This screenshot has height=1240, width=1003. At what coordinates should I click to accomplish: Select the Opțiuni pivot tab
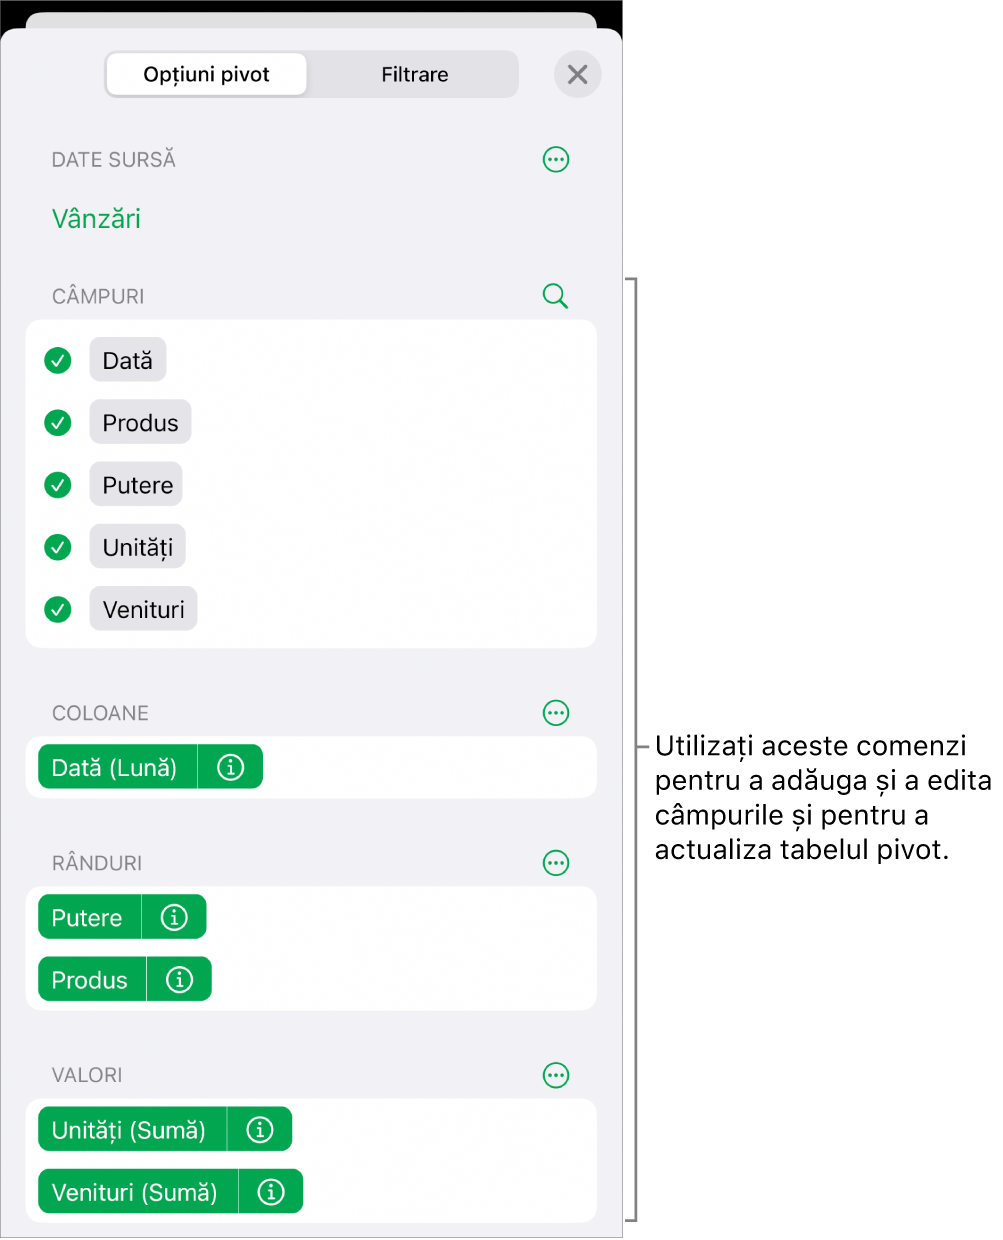point(207,75)
